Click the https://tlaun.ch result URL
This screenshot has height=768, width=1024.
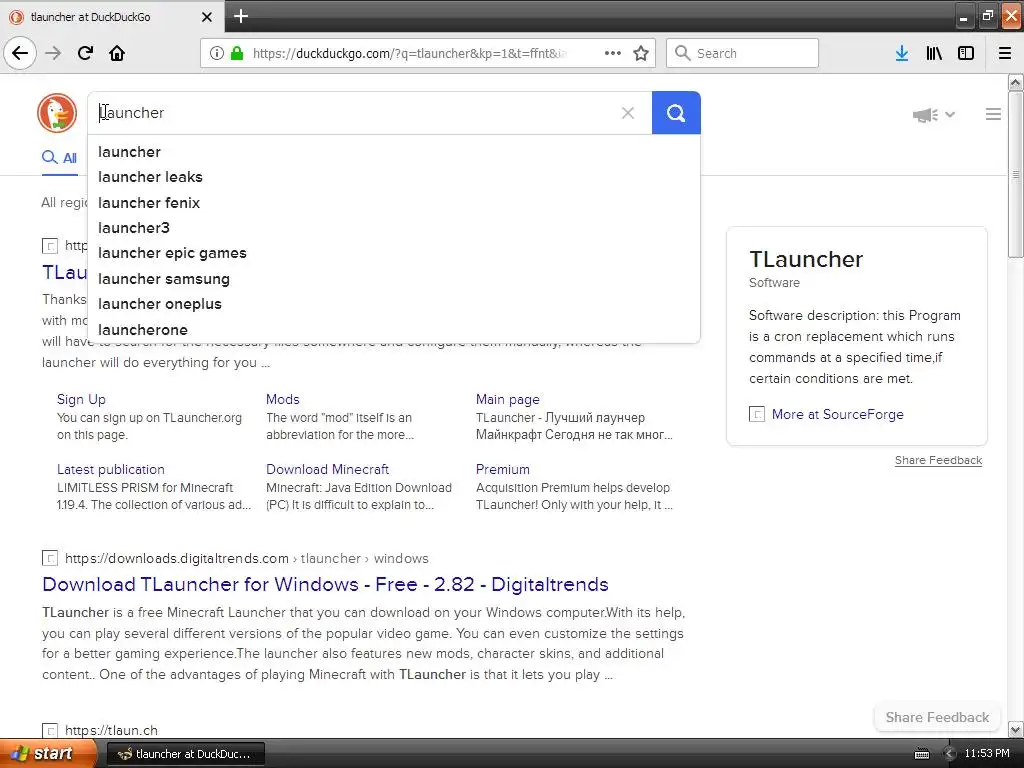pyautogui.click(x=111, y=730)
